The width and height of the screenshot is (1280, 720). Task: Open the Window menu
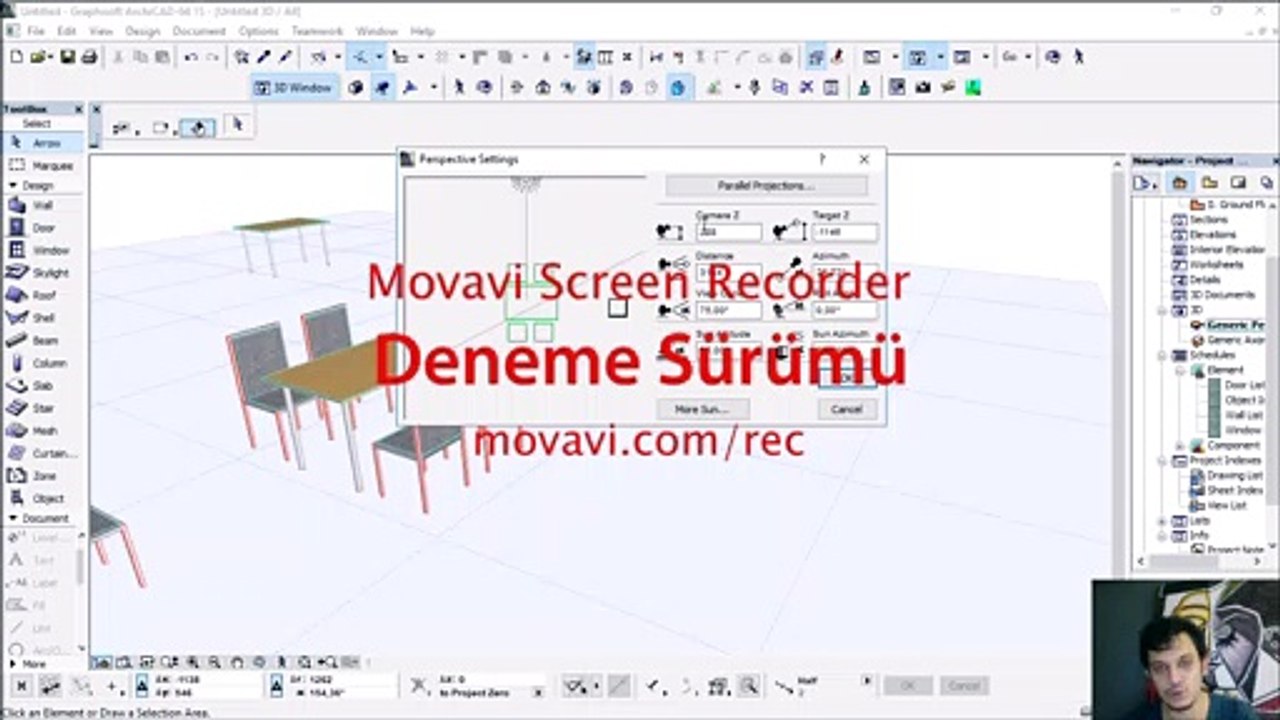pos(377,31)
